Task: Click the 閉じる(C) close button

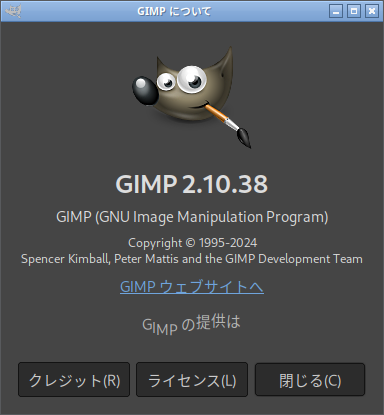Action: coord(310,380)
